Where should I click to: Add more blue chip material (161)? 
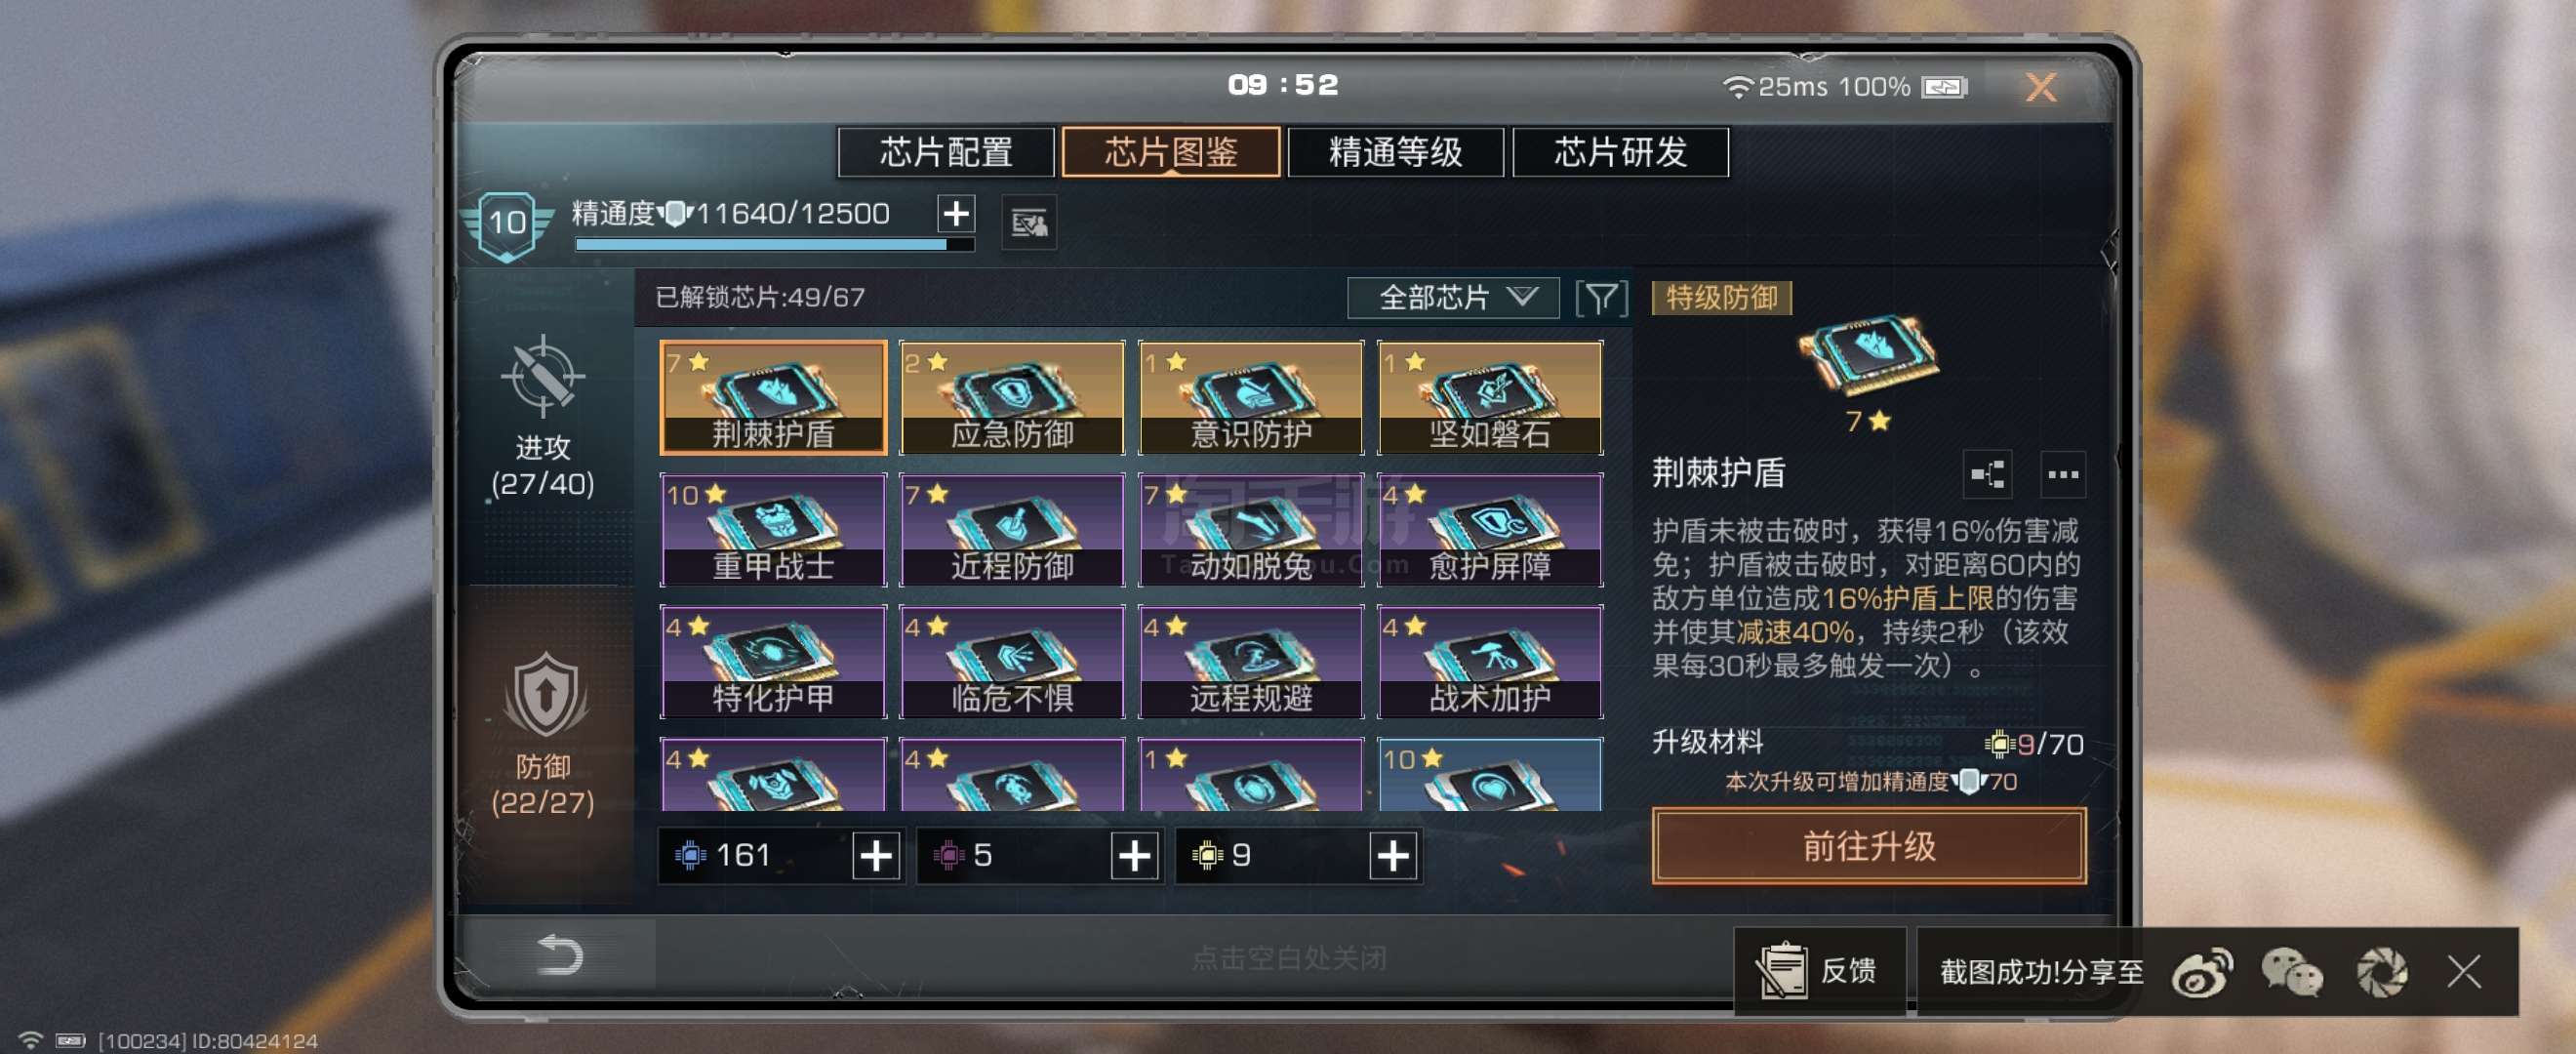pyautogui.click(x=876, y=856)
